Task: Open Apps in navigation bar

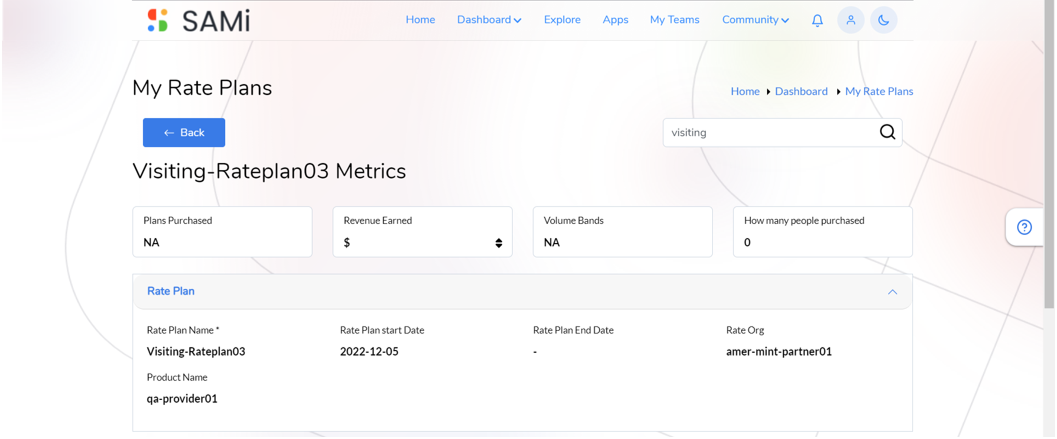Action: (615, 20)
